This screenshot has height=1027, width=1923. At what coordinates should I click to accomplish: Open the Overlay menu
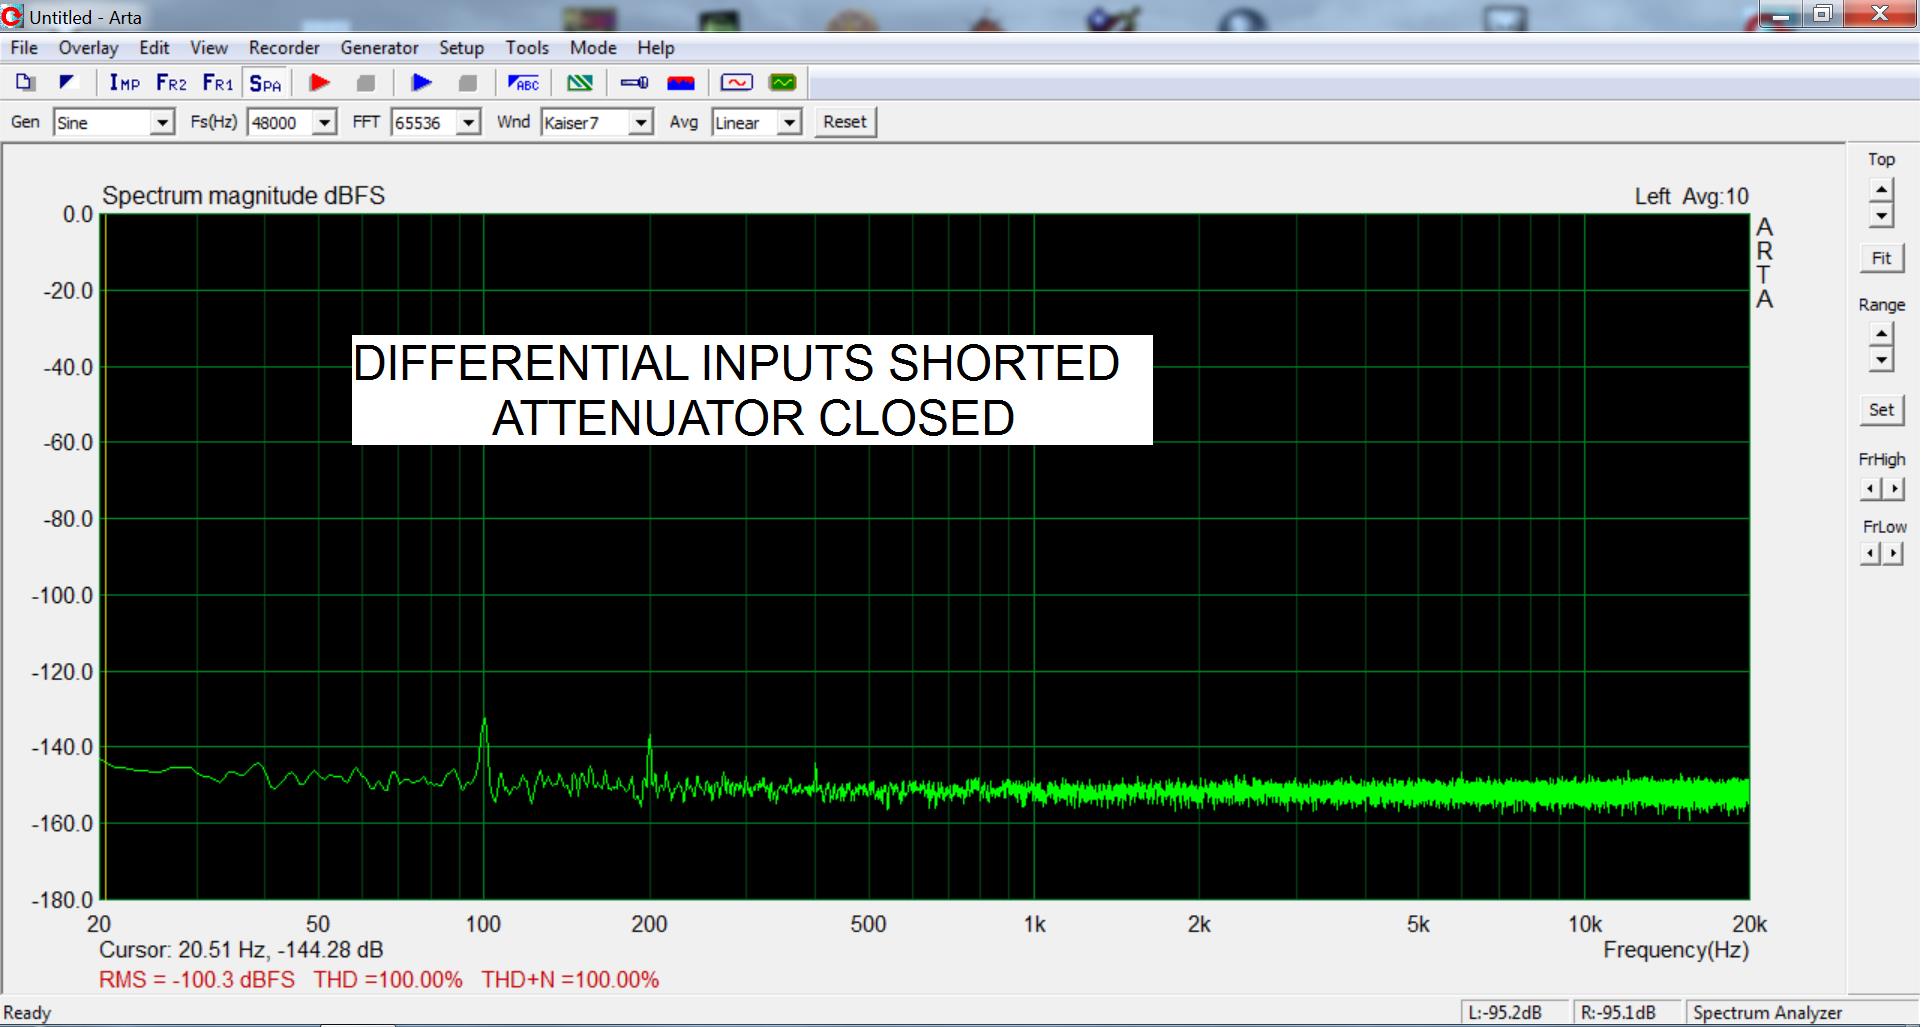88,48
